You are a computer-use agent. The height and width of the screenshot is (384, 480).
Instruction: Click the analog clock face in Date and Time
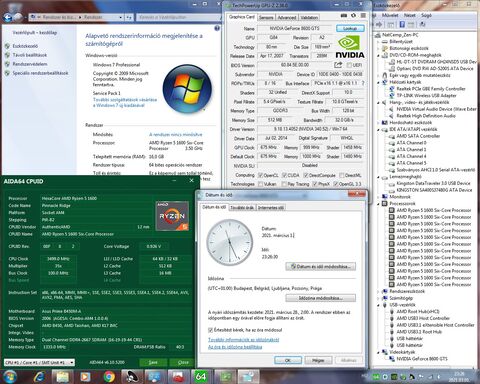[230, 242]
